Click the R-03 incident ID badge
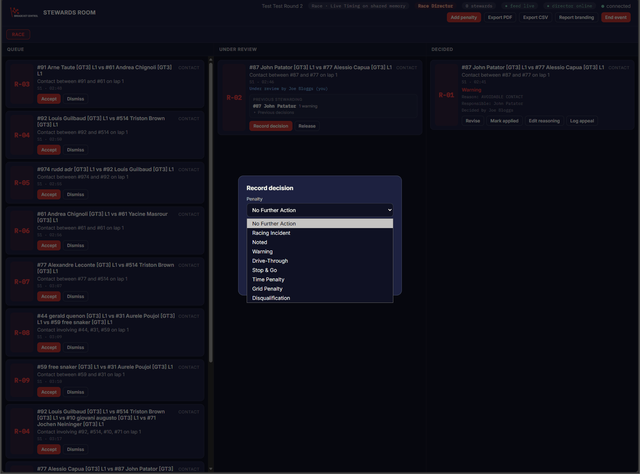The height and width of the screenshot is (474, 640). pos(22,84)
